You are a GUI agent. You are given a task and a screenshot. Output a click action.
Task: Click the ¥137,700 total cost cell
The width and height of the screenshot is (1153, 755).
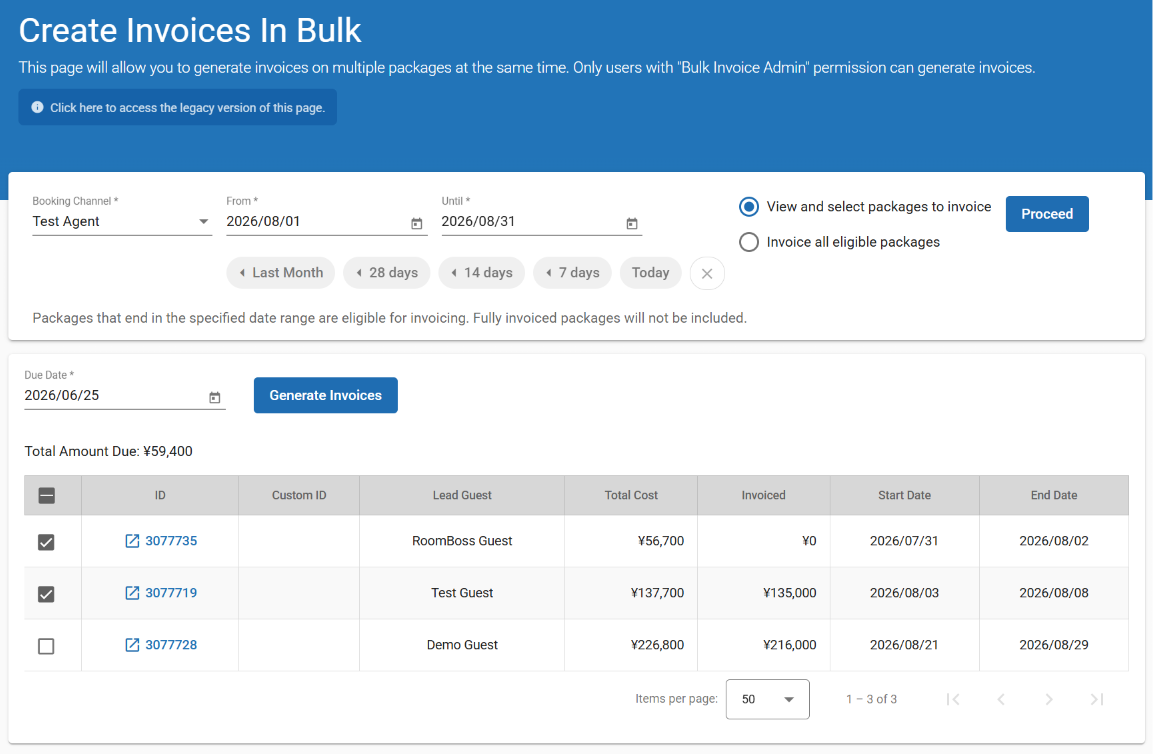tap(631, 593)
